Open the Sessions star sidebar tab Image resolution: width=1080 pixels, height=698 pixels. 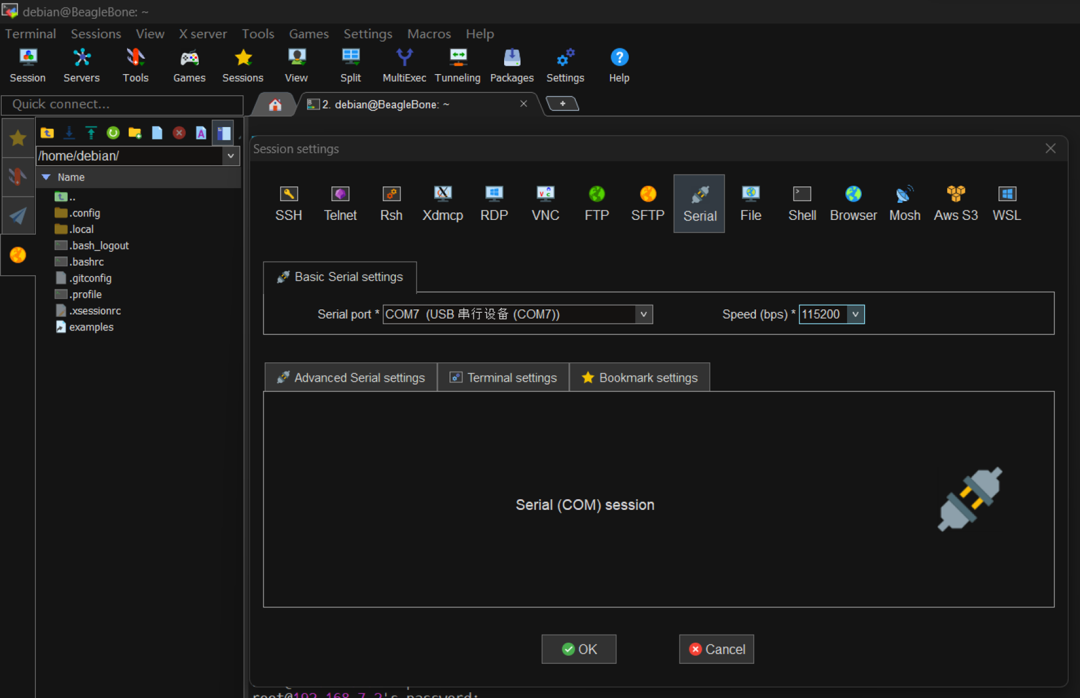[x=18, y=138]
